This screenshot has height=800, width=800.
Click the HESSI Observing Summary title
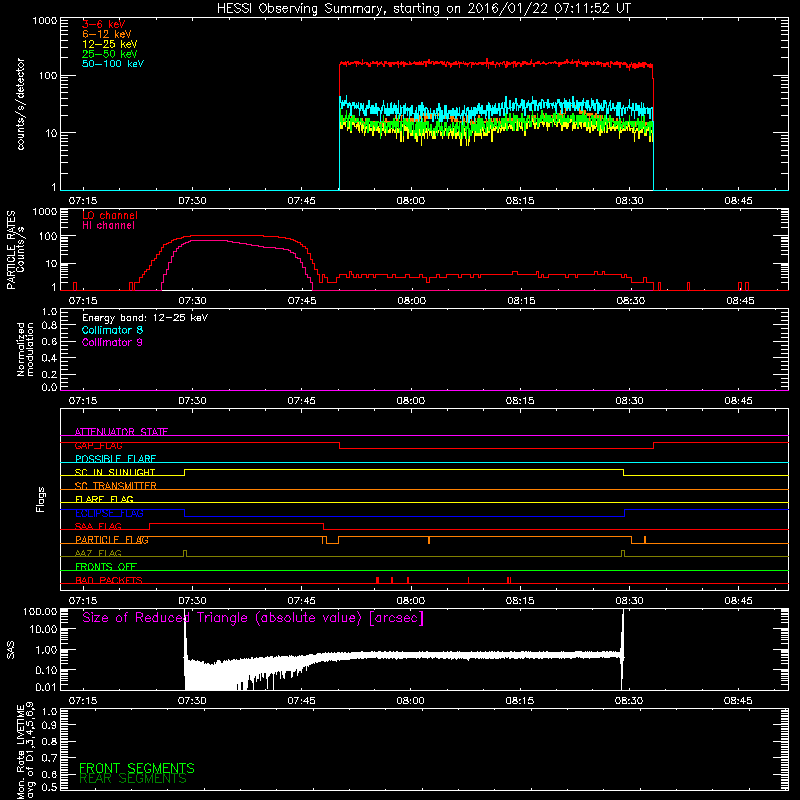424,9
